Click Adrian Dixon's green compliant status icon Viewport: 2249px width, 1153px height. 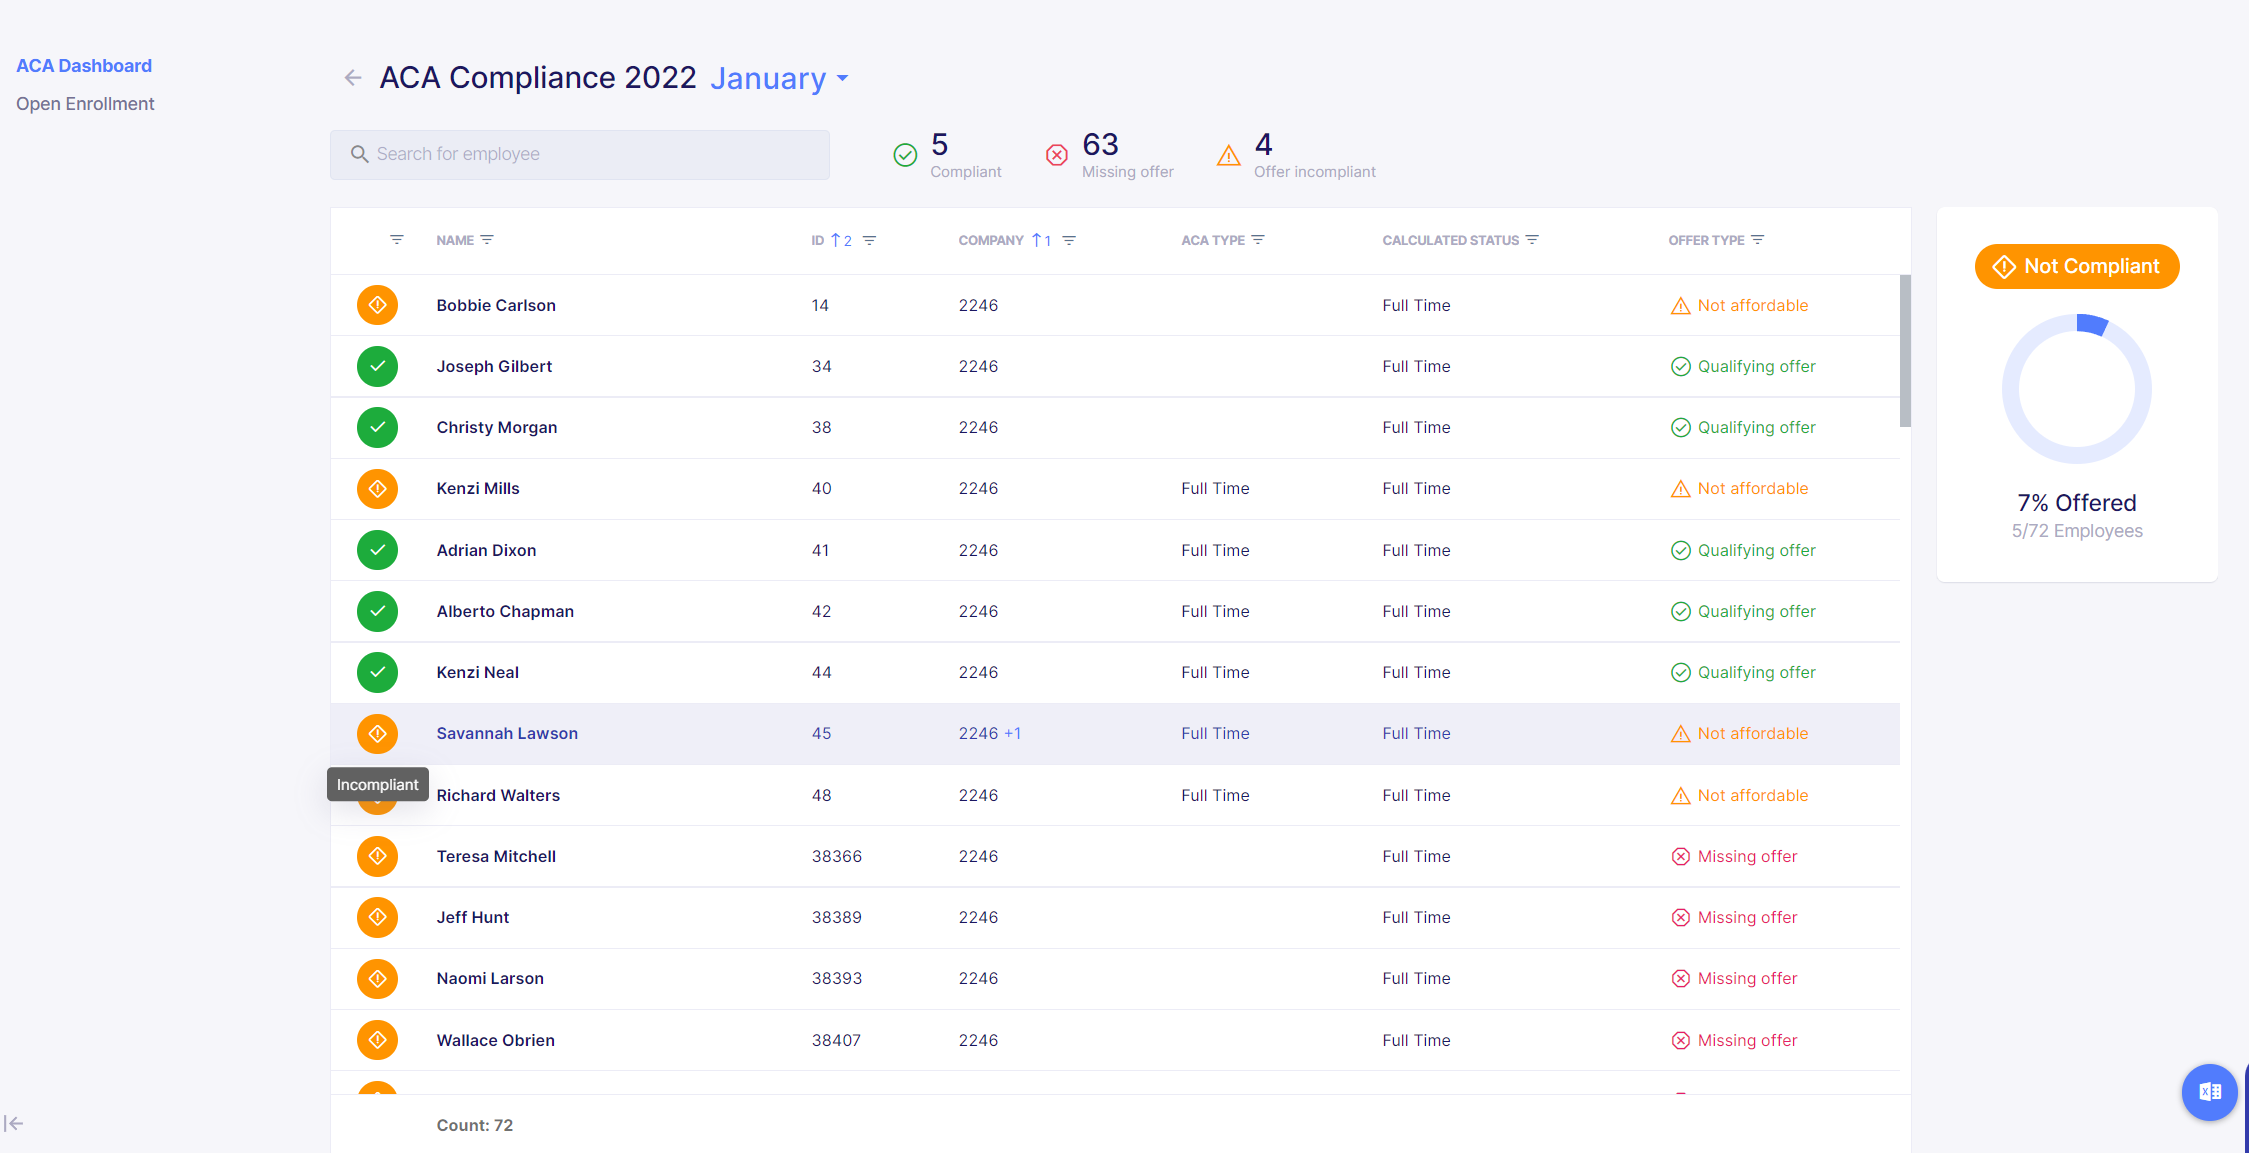click(377, 550)
